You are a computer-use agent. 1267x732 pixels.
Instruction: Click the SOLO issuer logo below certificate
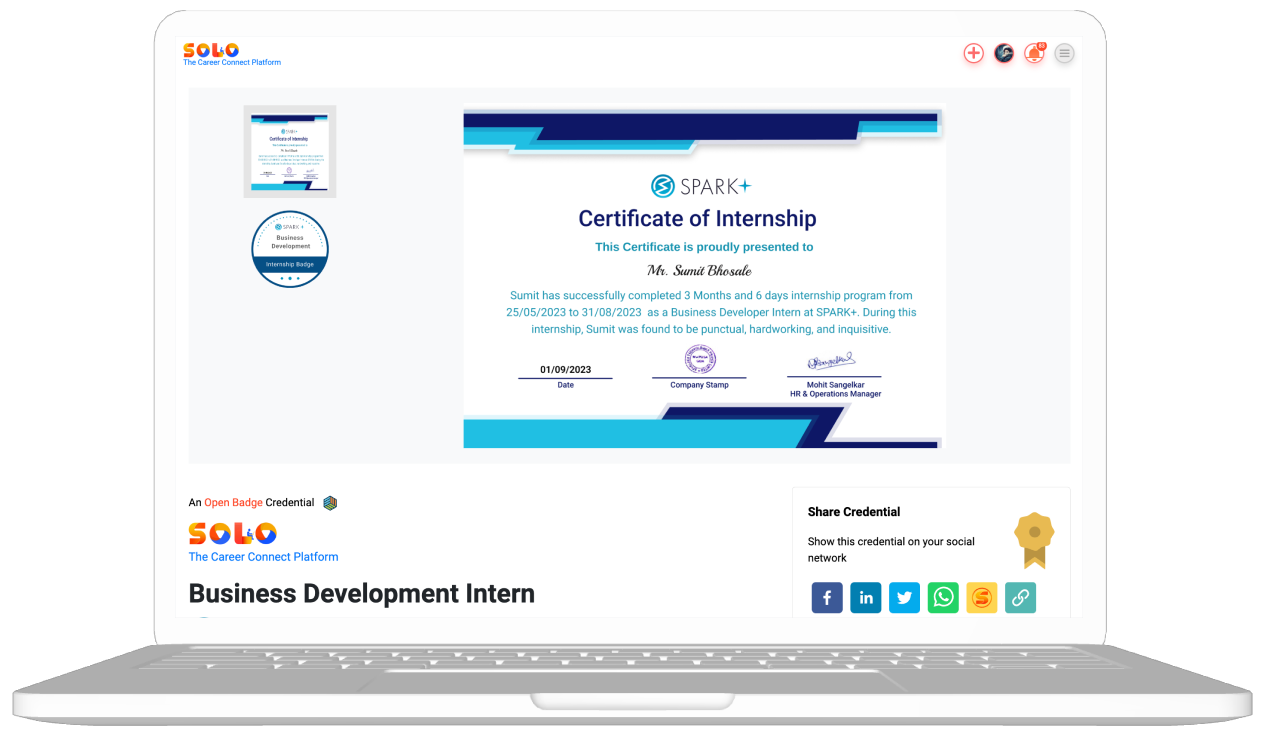pos(232,533)
